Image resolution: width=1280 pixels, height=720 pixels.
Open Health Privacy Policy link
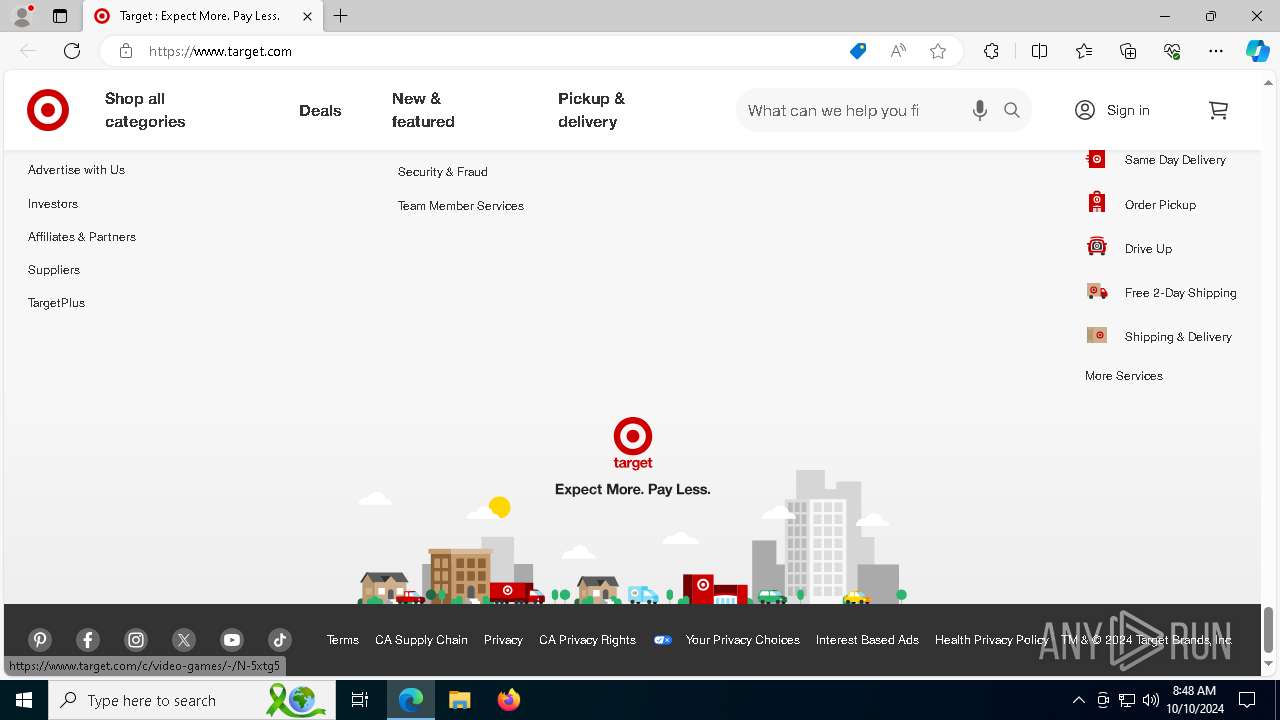(x=991, y=640)
